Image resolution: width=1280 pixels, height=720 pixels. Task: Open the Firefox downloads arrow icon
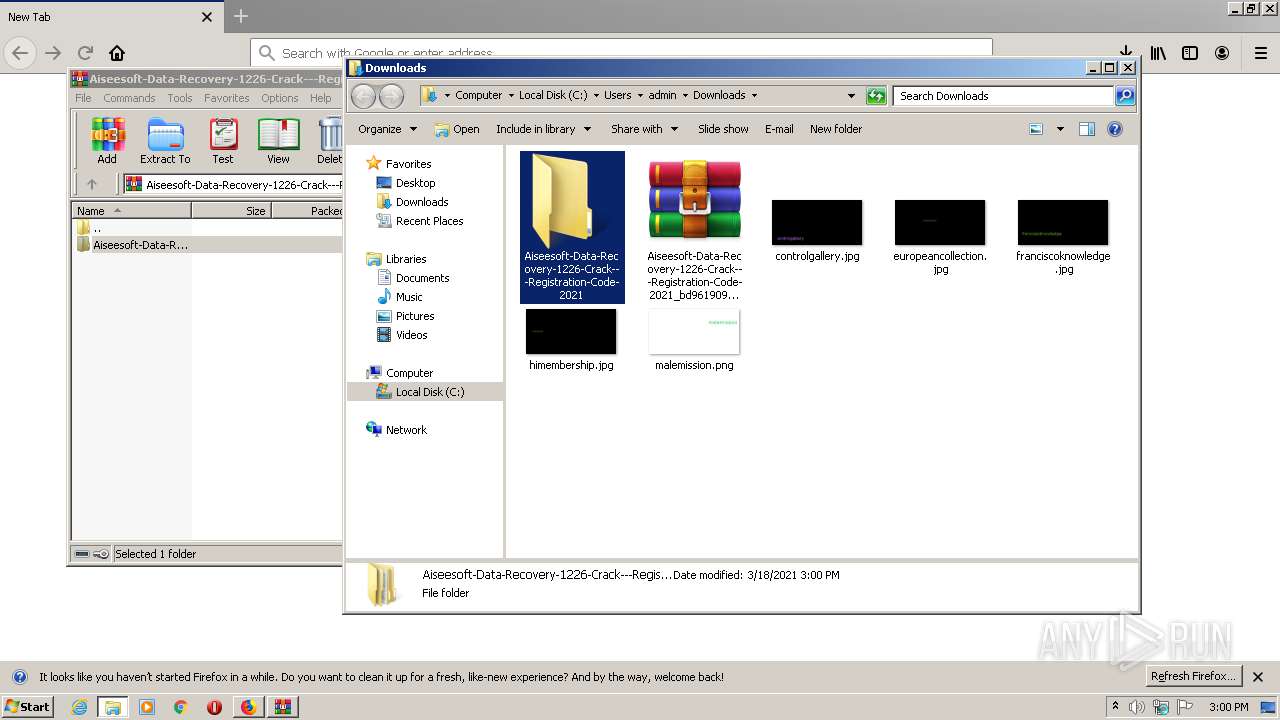pos(1126,53)
